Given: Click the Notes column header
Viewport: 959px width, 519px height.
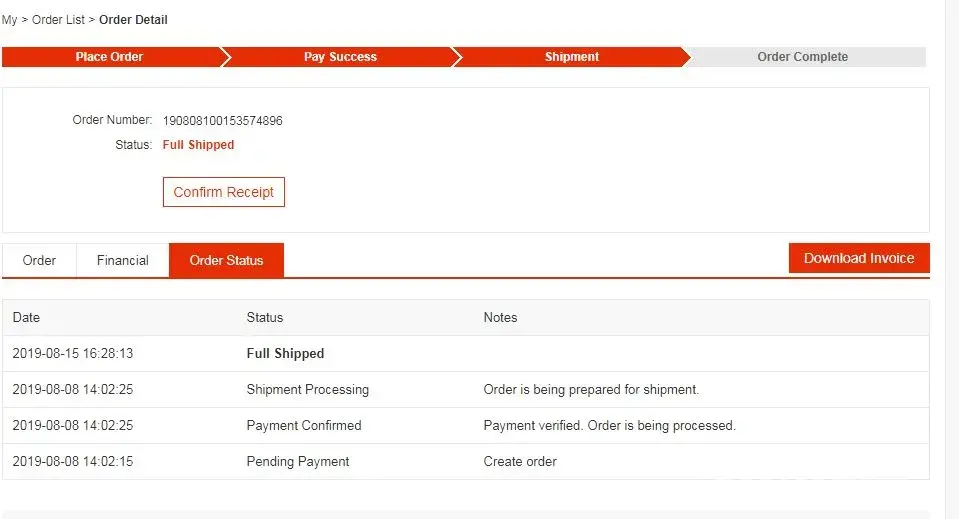Looking at the screenshot, I should click(500, 317).
